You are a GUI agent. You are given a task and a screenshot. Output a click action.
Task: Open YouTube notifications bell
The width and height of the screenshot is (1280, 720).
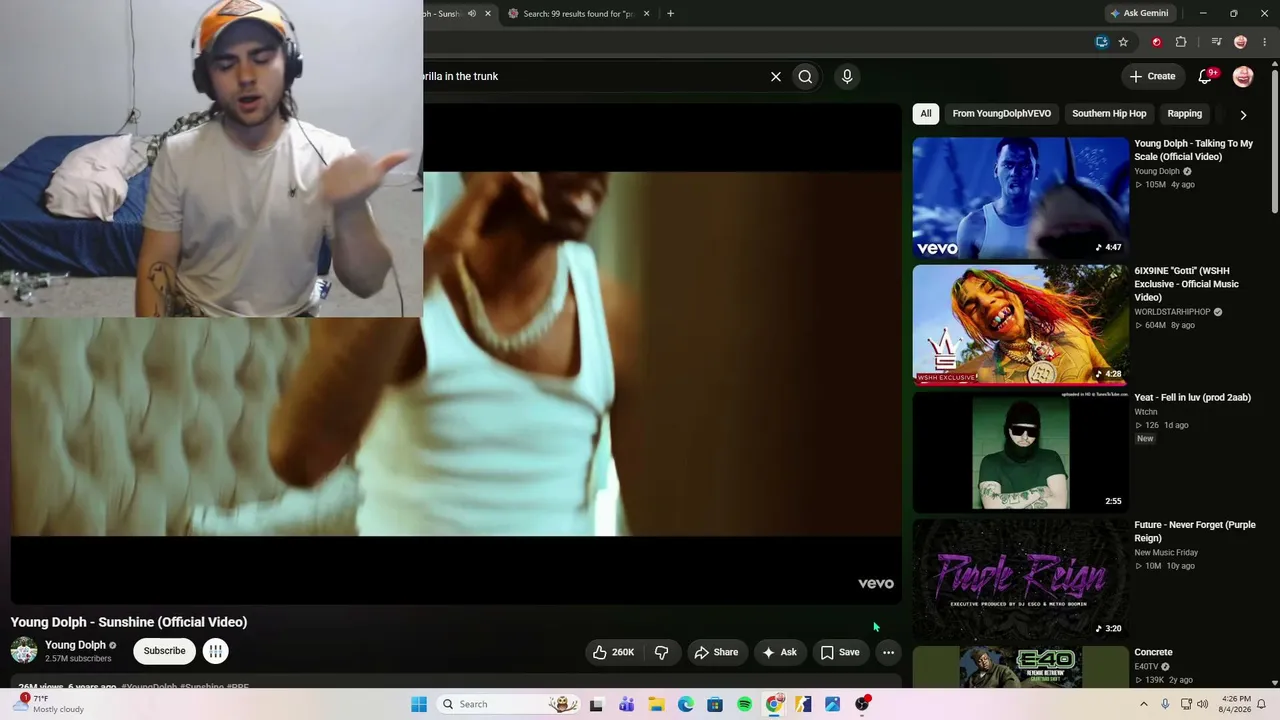1206,76
